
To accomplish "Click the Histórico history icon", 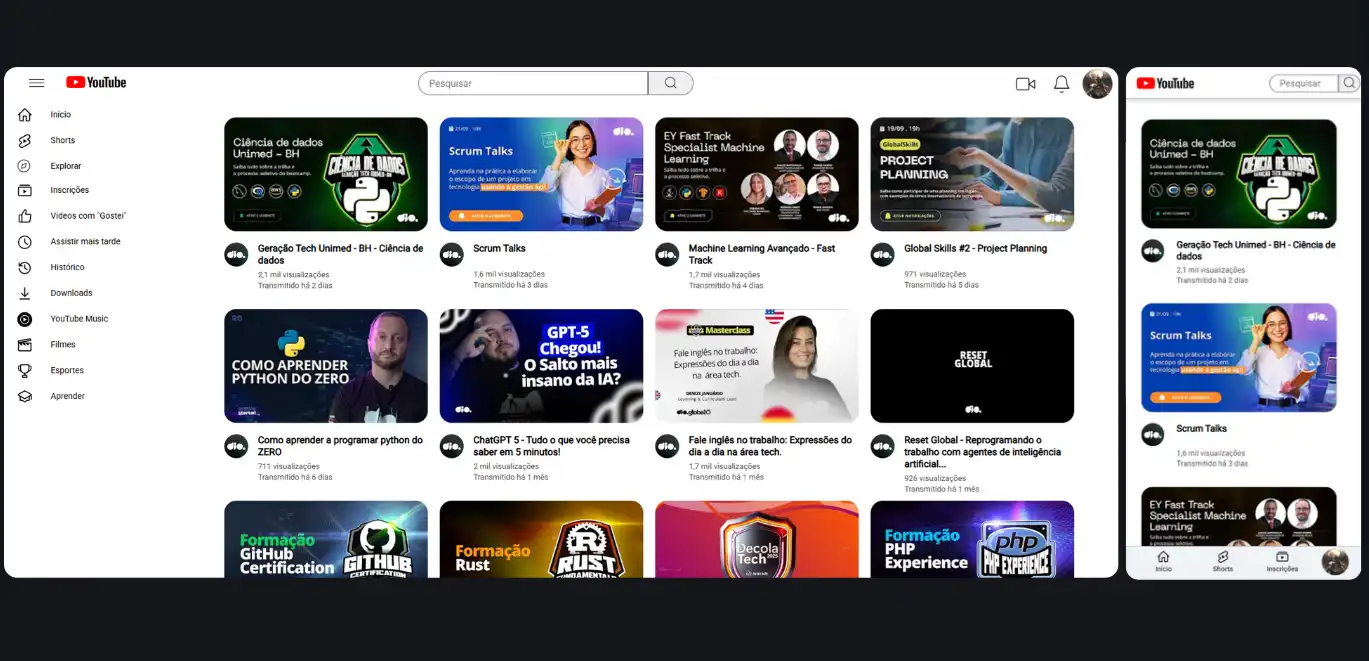I will pyautogui.click(x=25, y=267).
